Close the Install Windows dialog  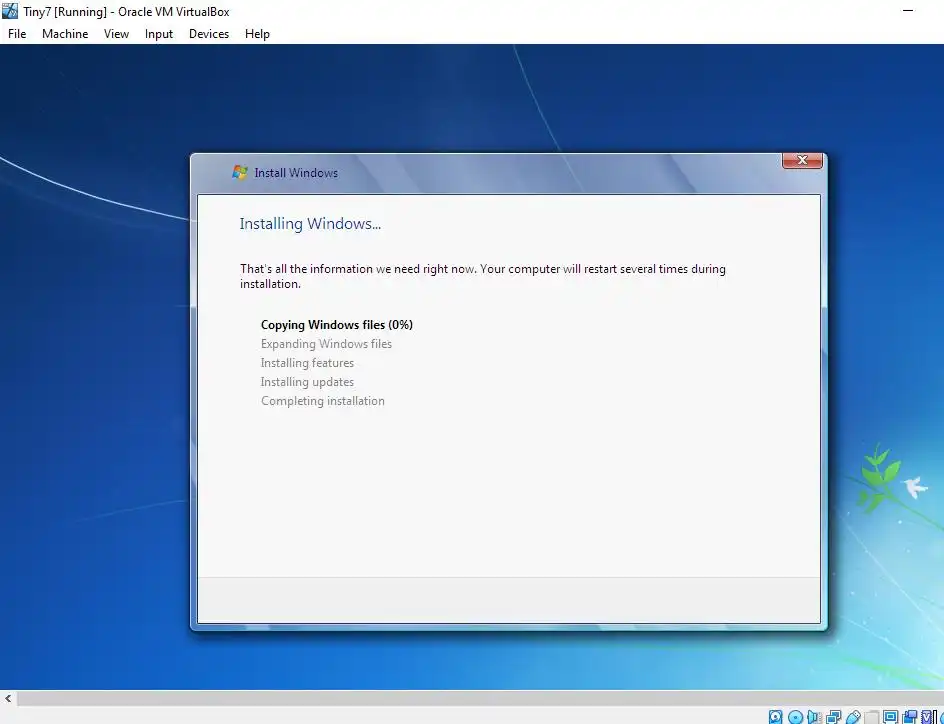coord(802,160)
